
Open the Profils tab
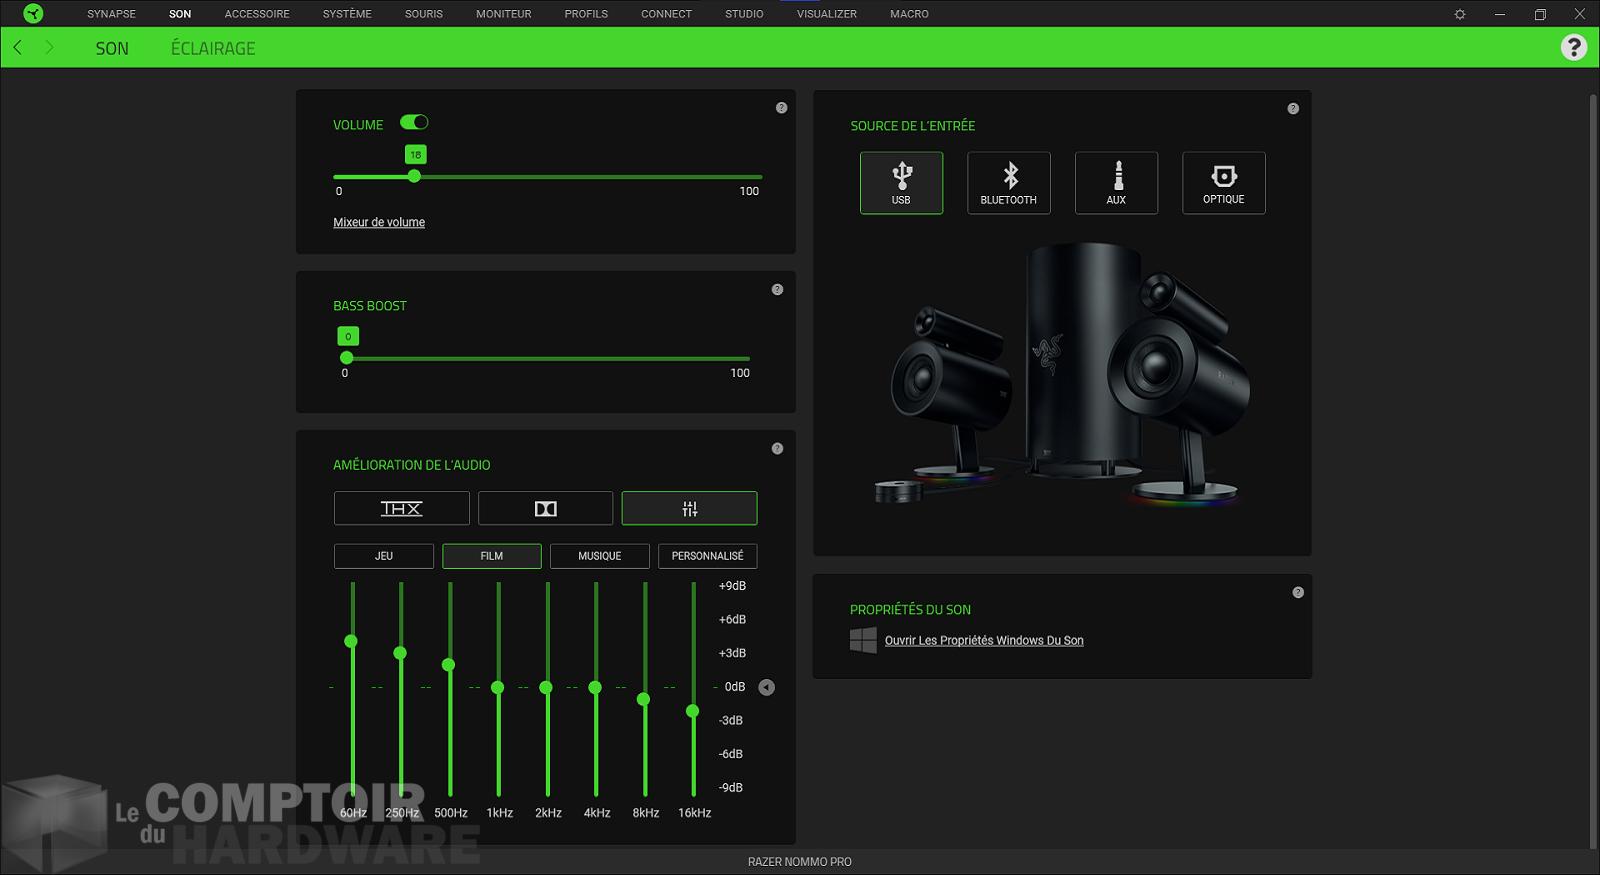point(586,14)
